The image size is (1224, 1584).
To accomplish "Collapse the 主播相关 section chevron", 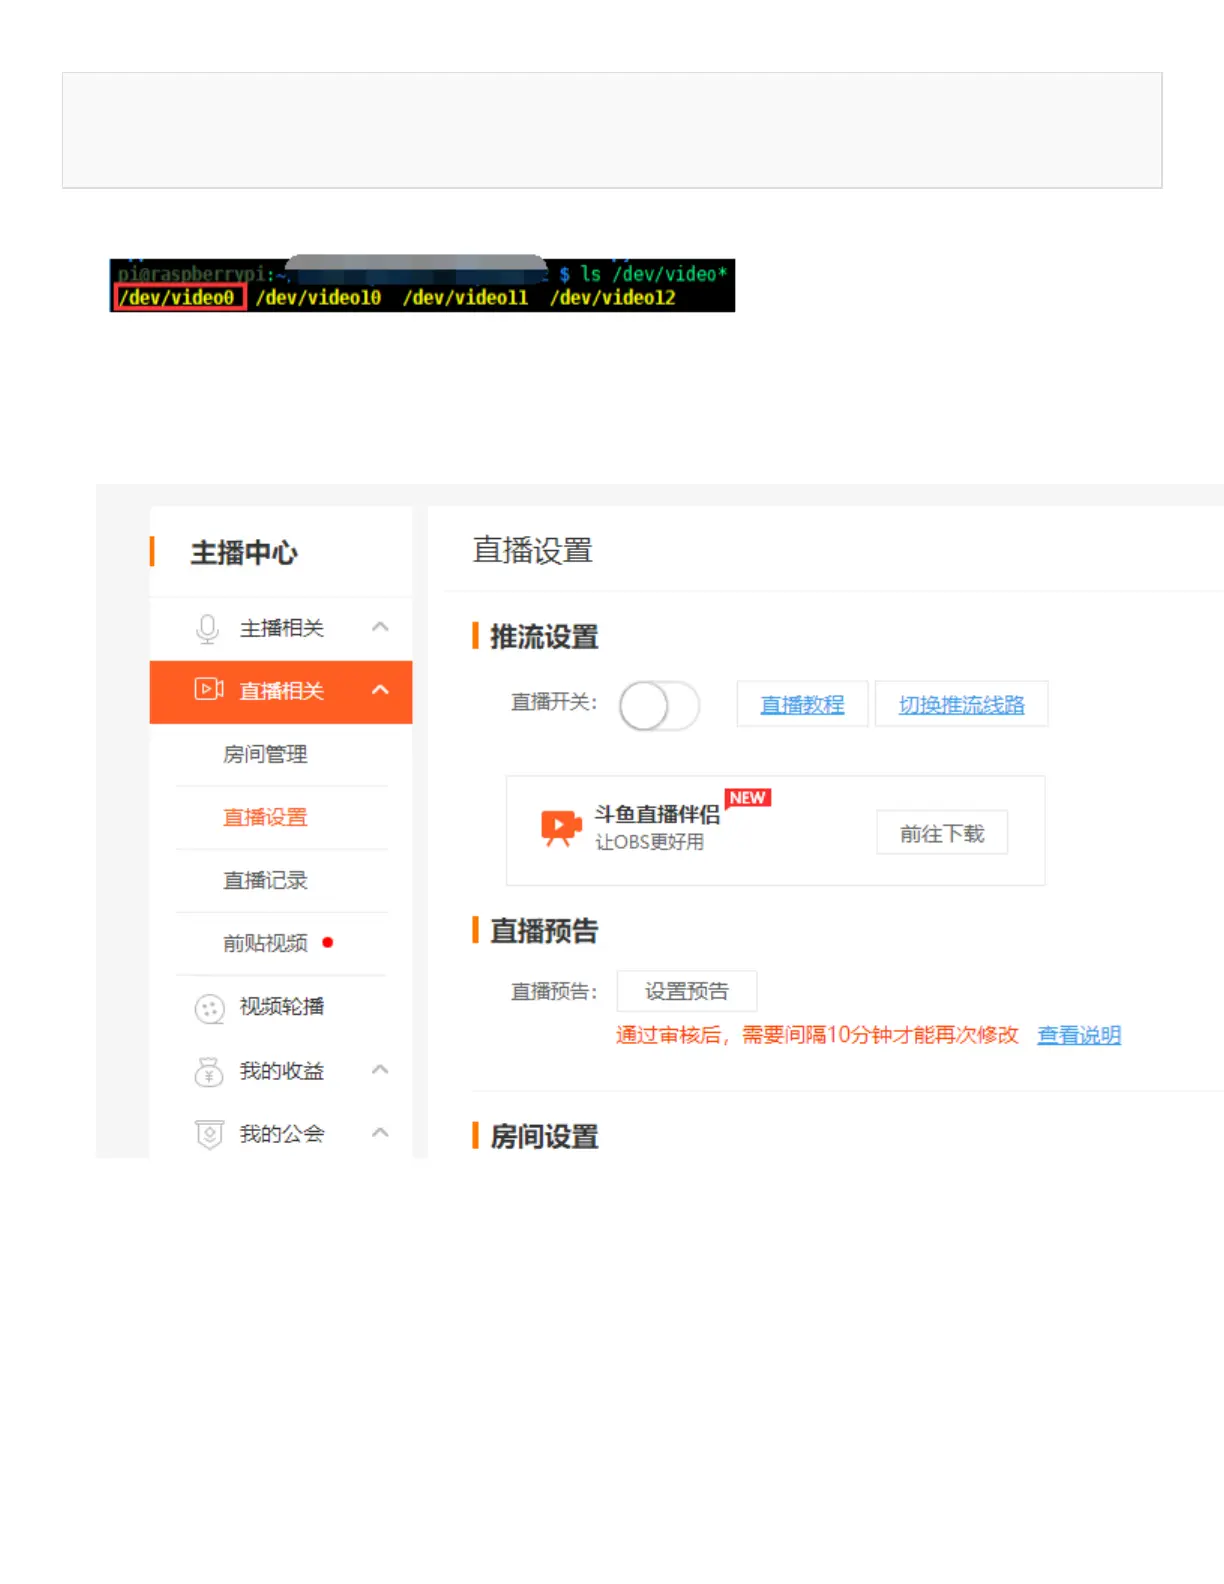I will click(380, 627).
